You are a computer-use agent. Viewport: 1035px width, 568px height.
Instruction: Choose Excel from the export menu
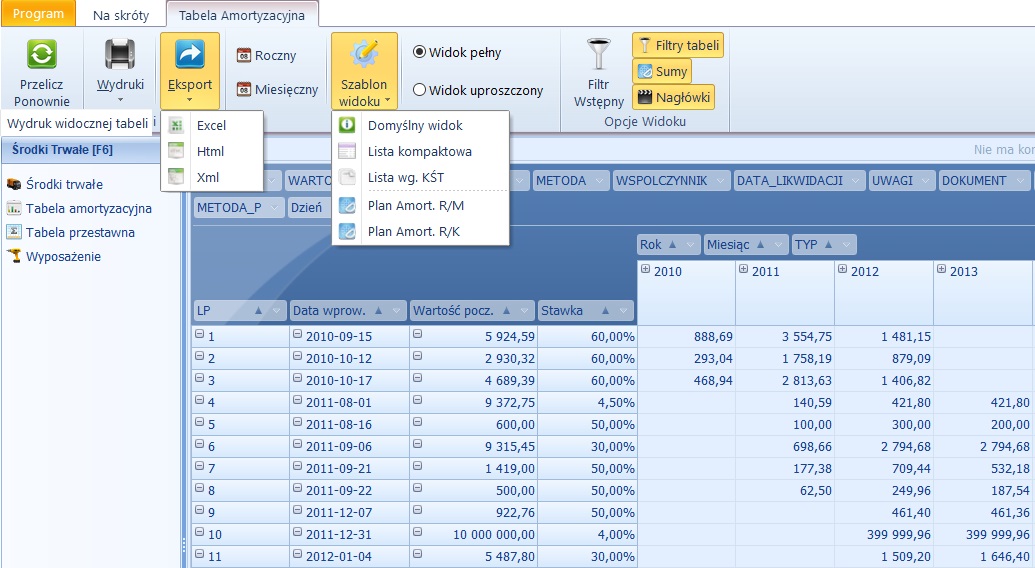(x=211, y=125)
